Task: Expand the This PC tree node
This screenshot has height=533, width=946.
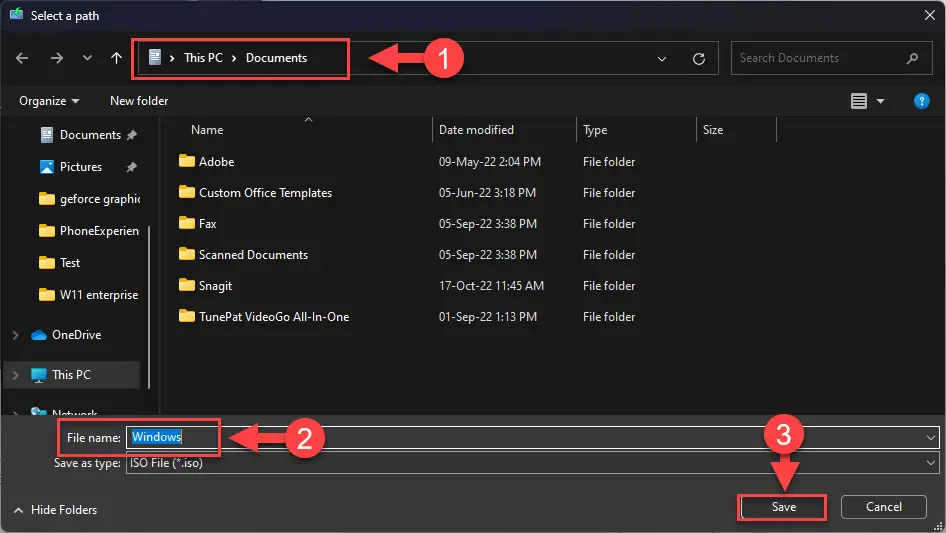Action: pyautogui.click(x=16, y=375)
